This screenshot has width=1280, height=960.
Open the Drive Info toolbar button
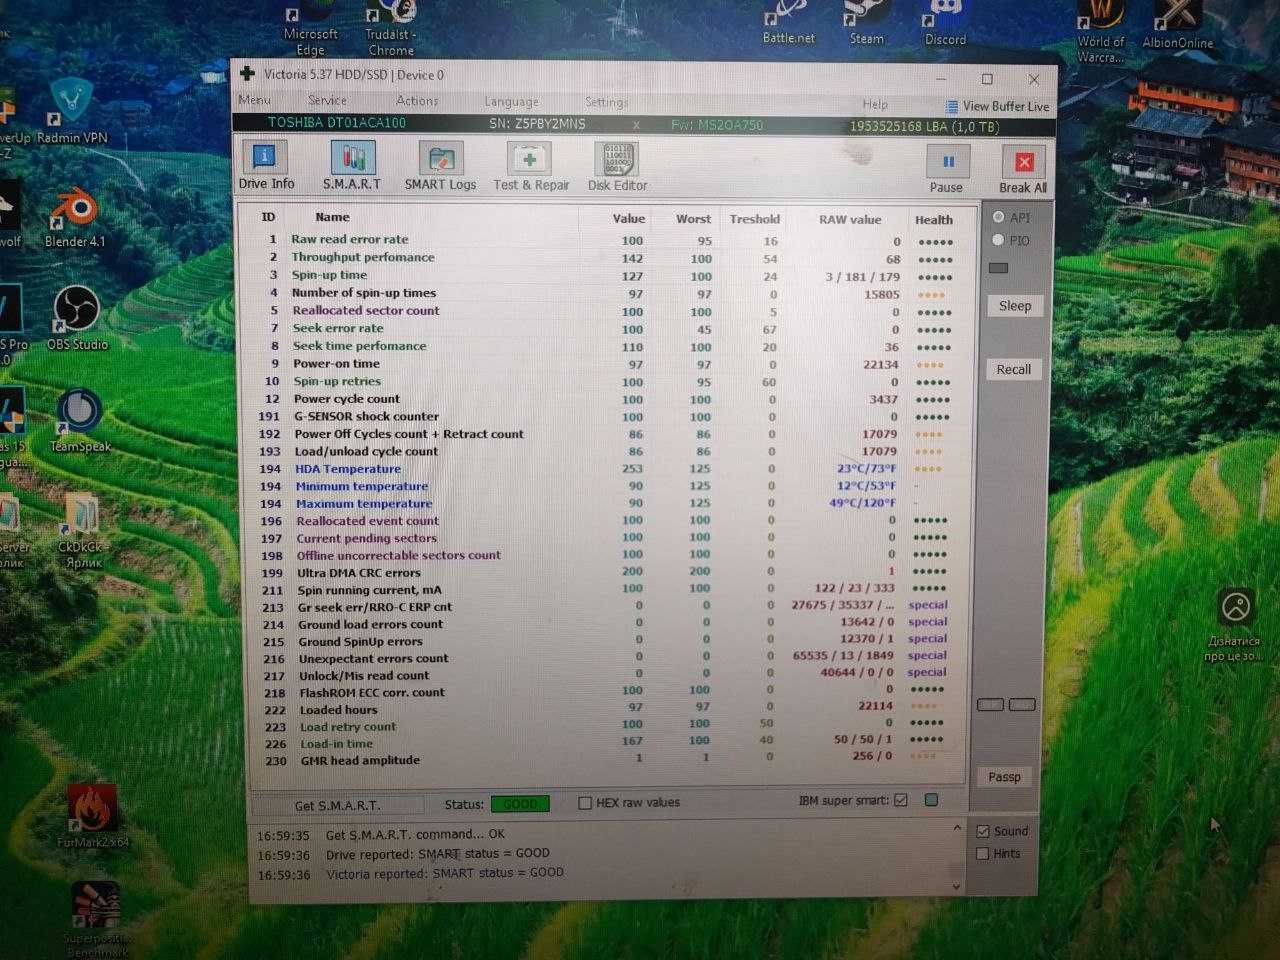pyautogui.click(x=265, y=165)
